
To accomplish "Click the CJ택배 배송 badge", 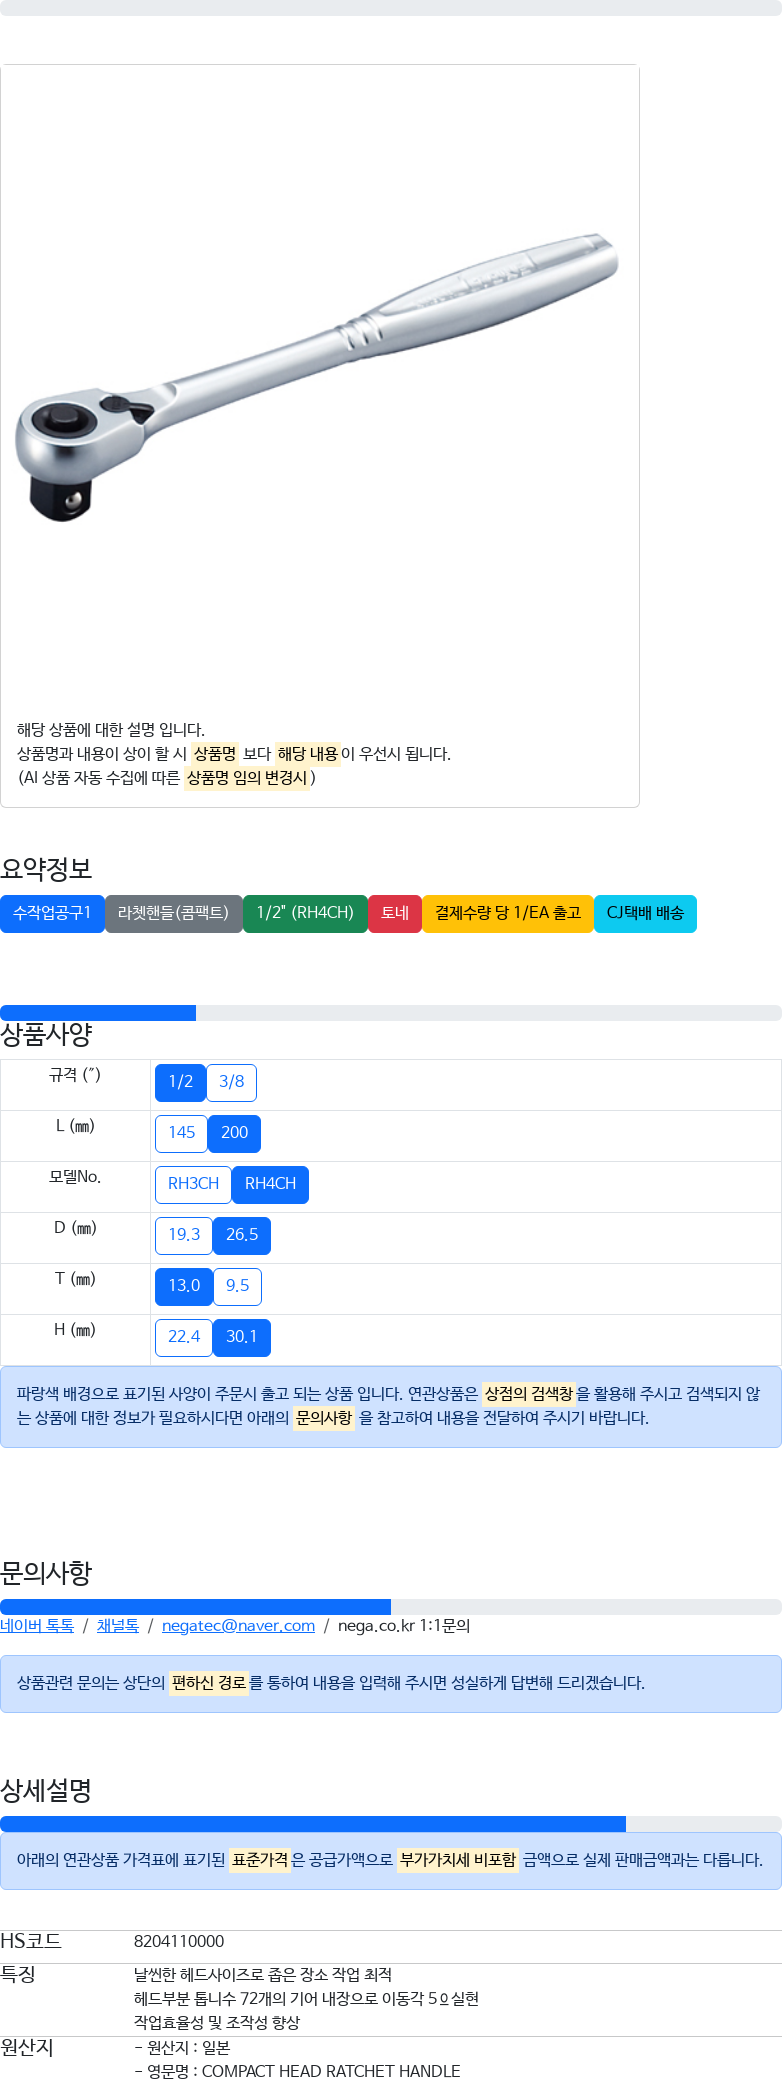I will (x=645, y=913).
